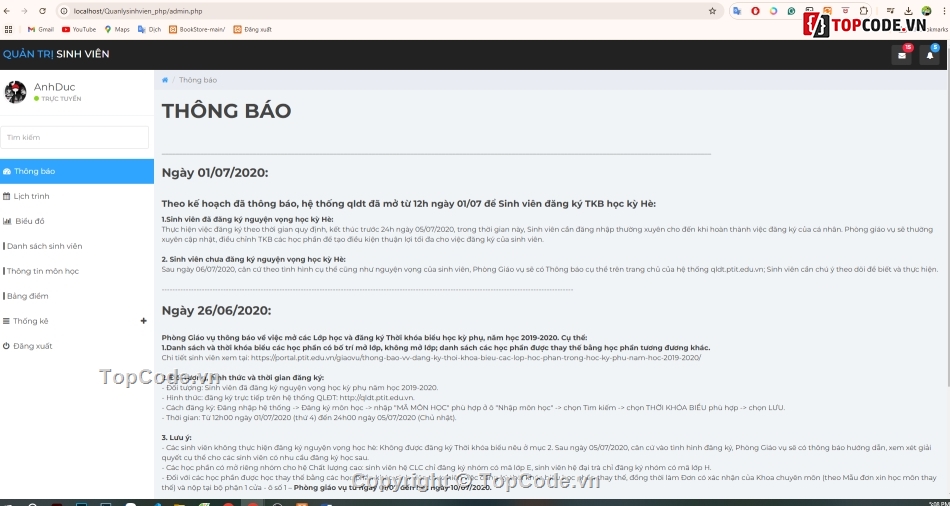Reload the page with the refresh icon
950x506 pixels.
42,11
